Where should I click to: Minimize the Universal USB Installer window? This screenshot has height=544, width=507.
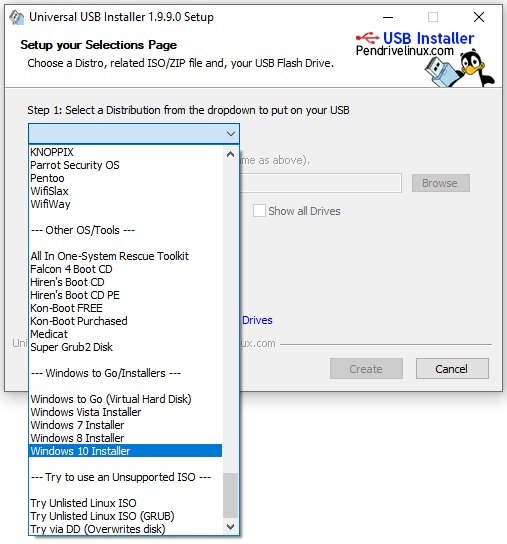388,17
